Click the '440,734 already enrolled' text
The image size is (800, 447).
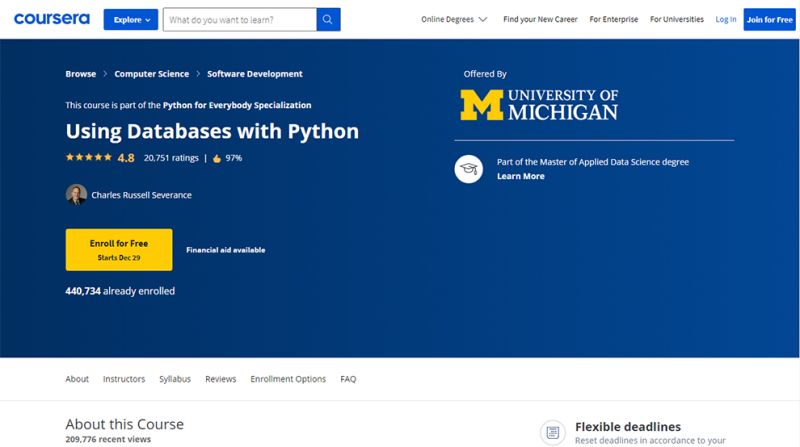[120, 291]
